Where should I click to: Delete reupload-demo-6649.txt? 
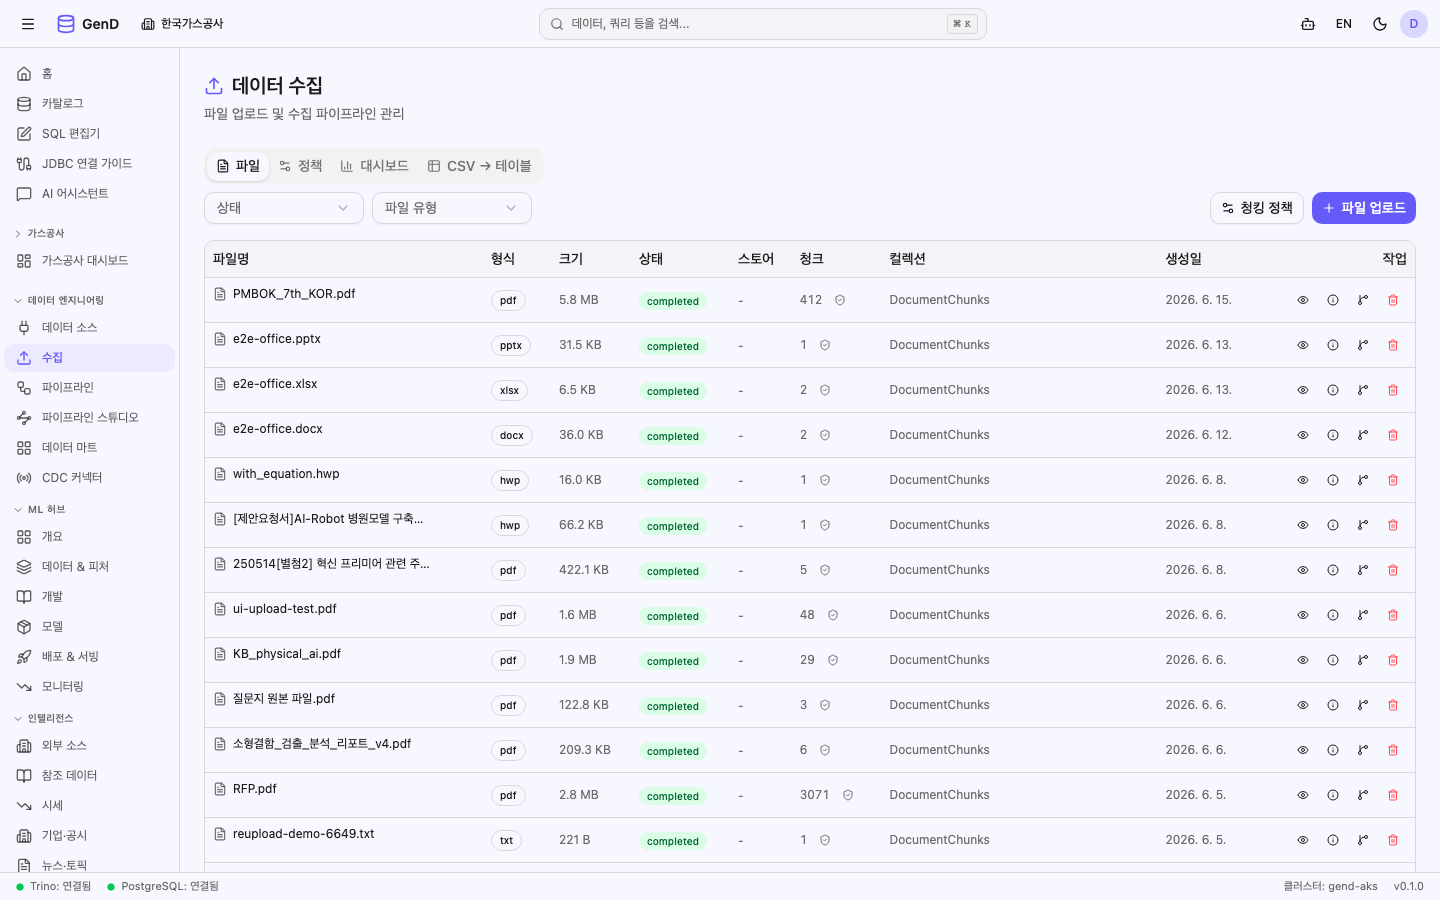(x=1393, y=840)
